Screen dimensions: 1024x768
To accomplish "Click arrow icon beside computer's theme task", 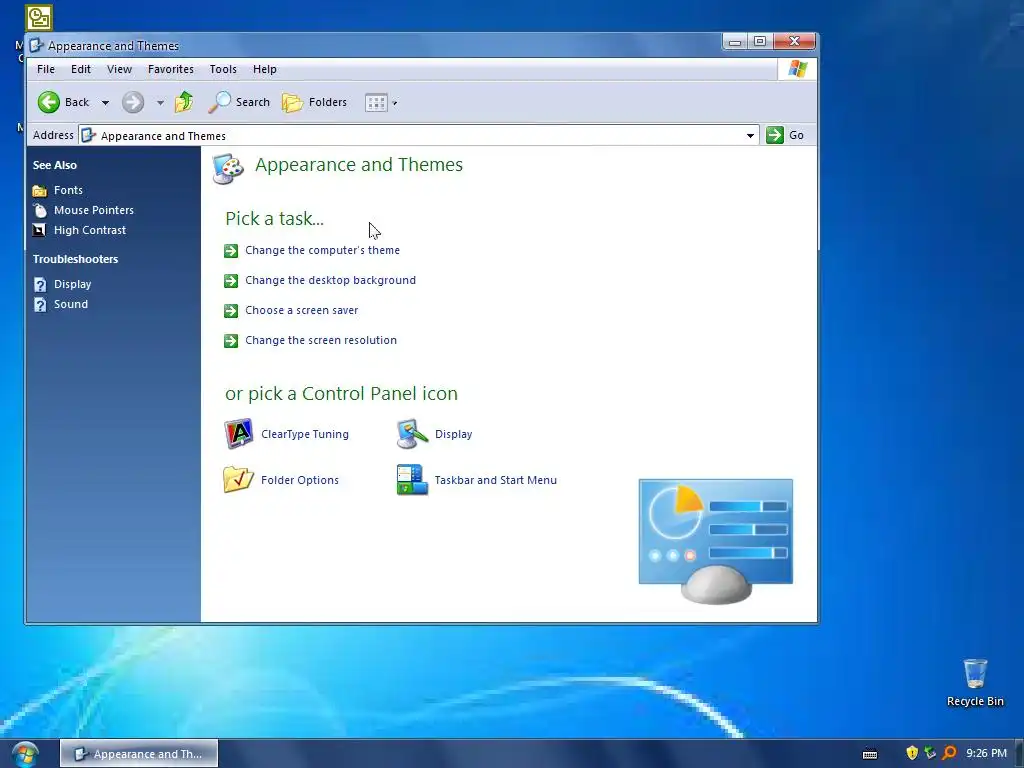I will (231, 251).
